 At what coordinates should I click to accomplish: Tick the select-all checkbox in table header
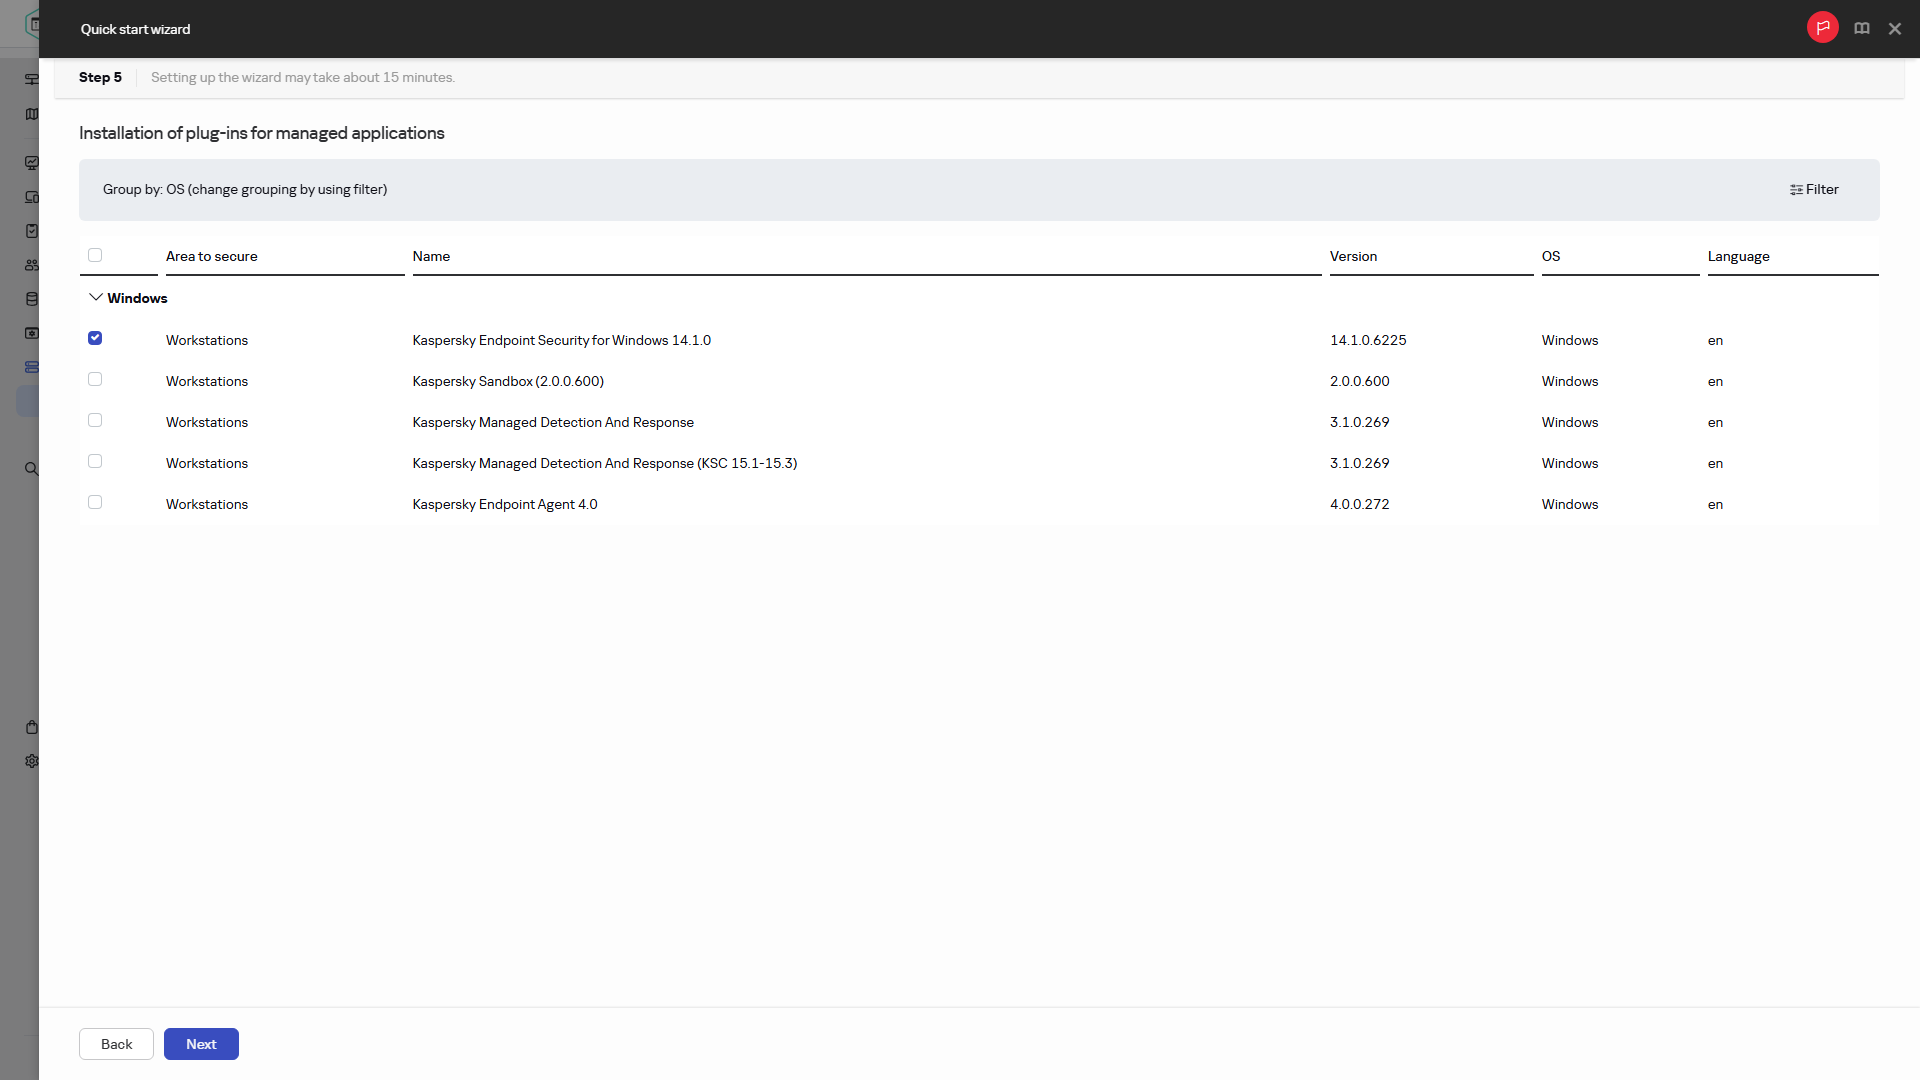point(95,255)
